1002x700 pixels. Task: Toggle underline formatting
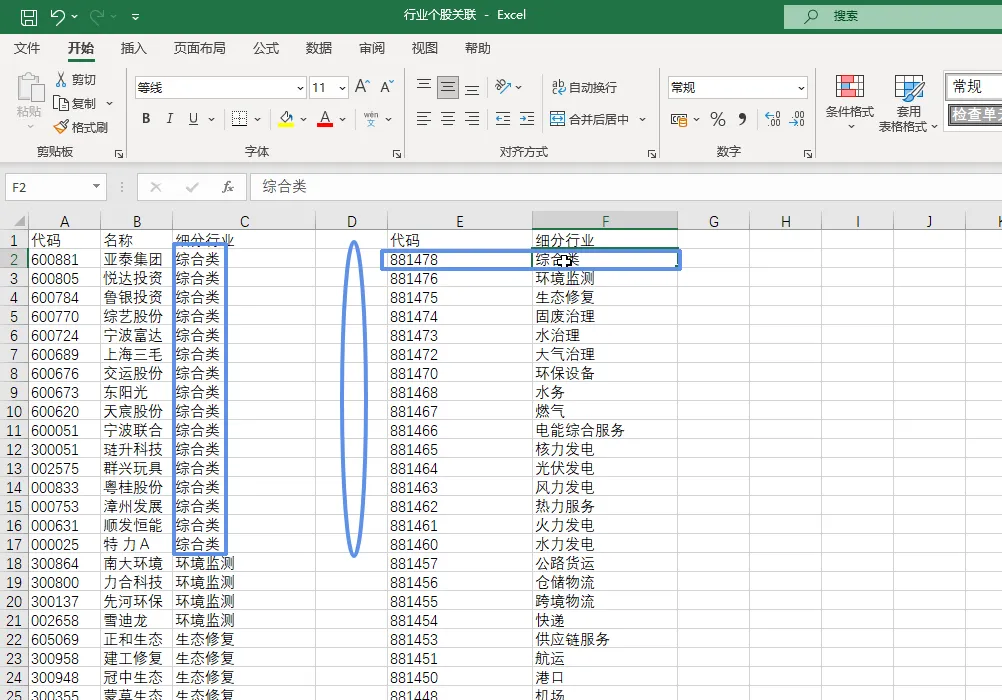(193, 118)
